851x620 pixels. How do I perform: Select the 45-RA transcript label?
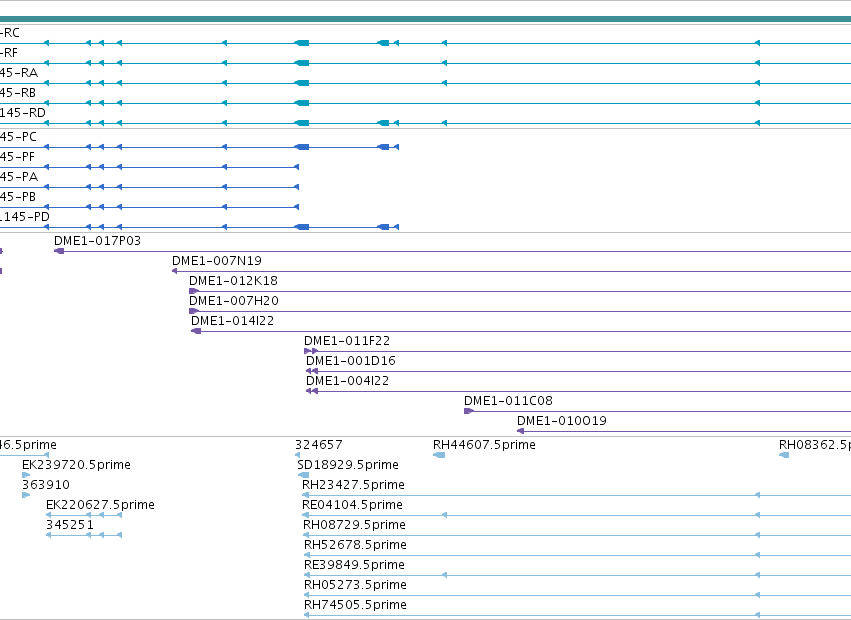(x=19, y=73)
